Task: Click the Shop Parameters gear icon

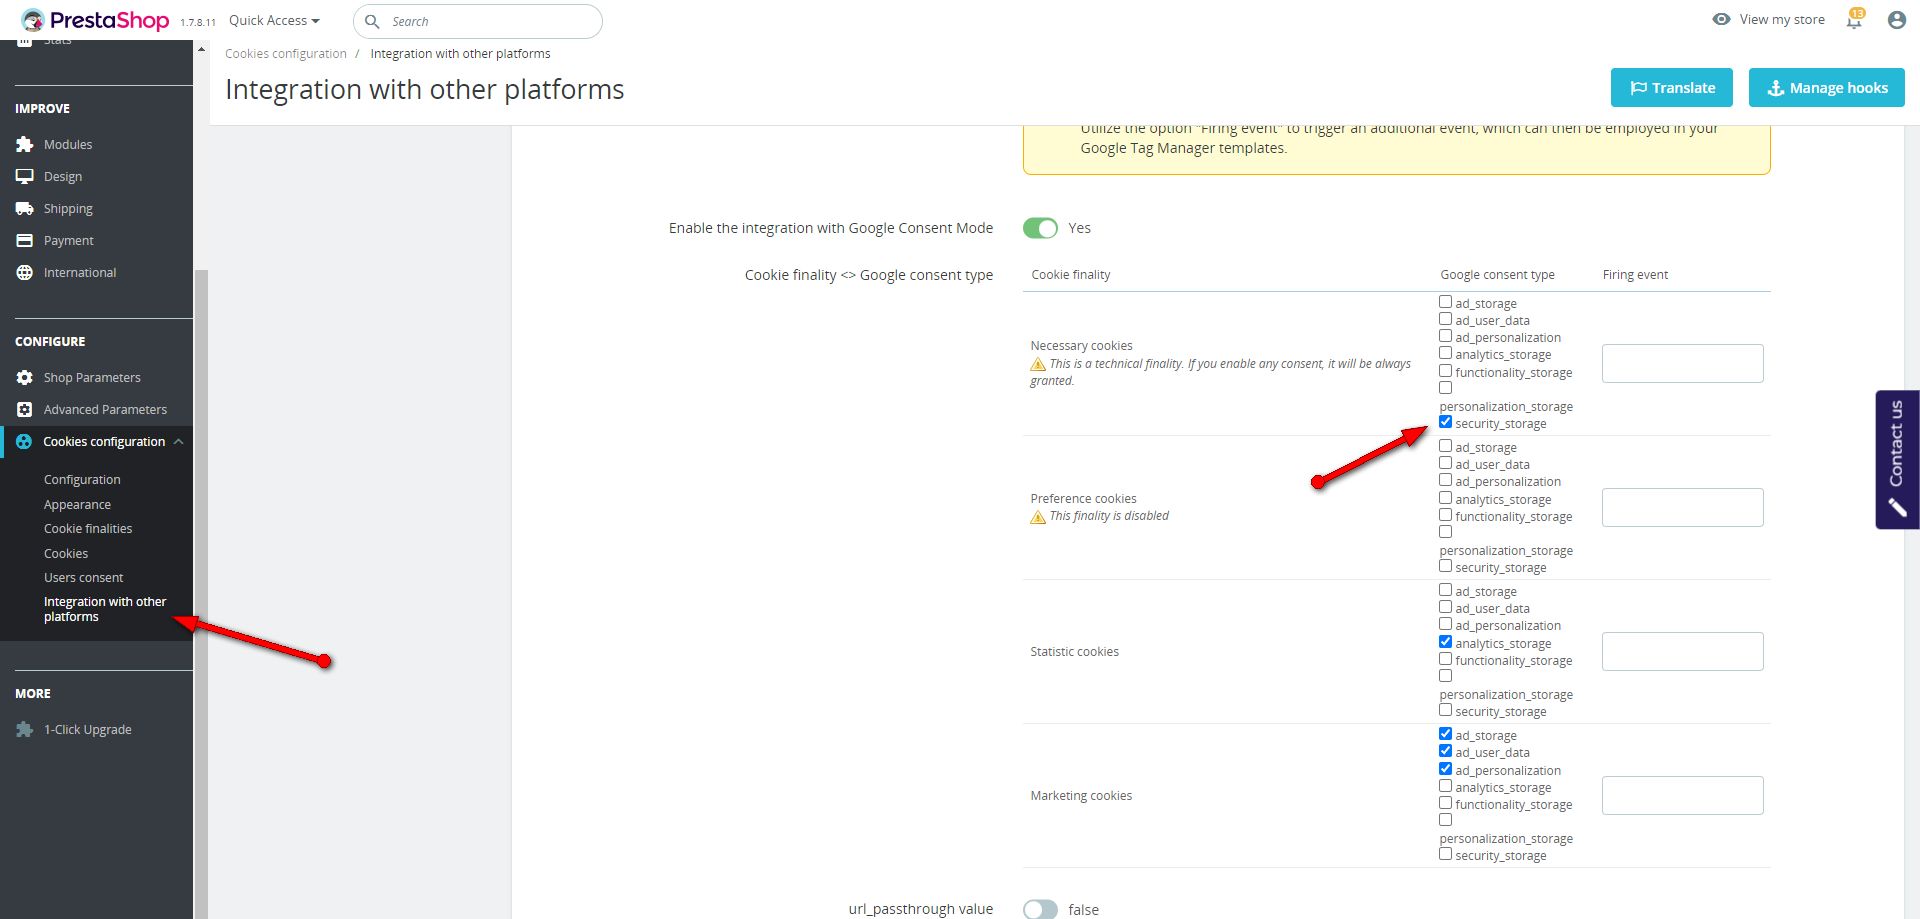Action: click(x=25, y=378)
